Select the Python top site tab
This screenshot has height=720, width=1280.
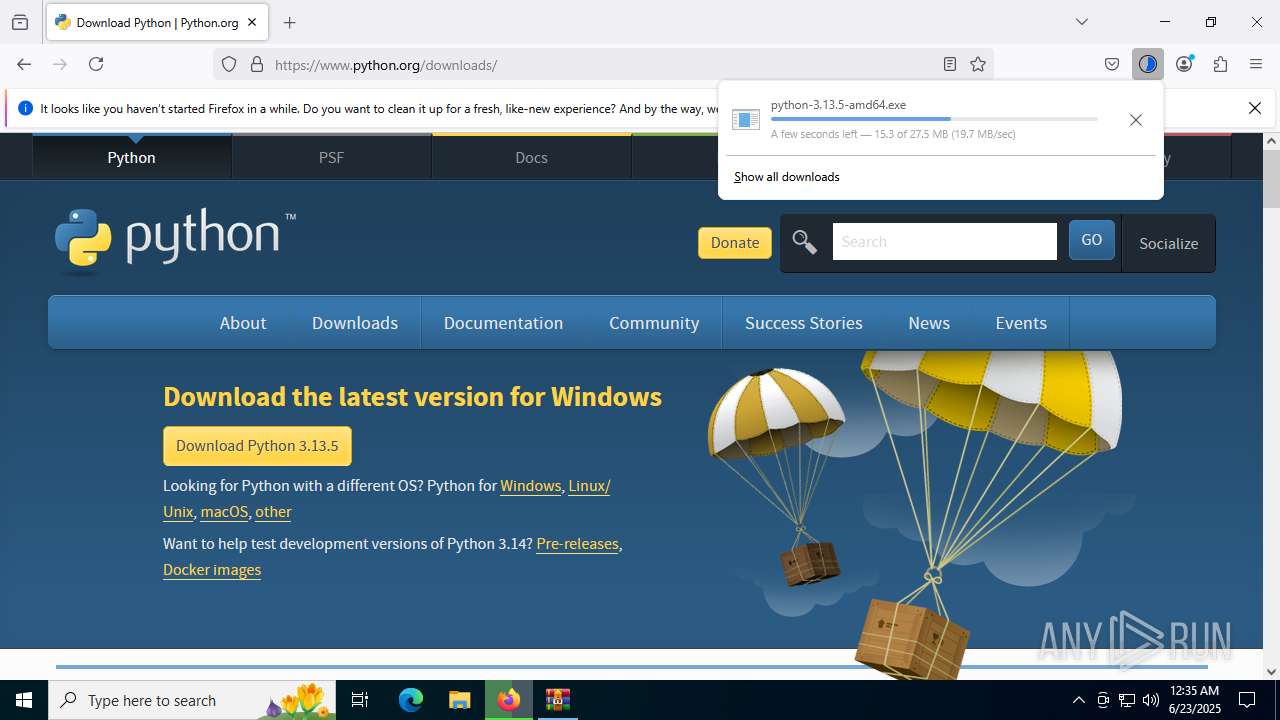pyautogui.click(x=132, y=157)
